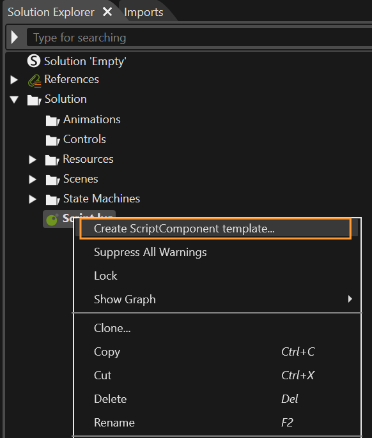372x439 pixels.
Task: Select Suppress All Warnings
Action: pyautogui.click(x=217, y=252)
